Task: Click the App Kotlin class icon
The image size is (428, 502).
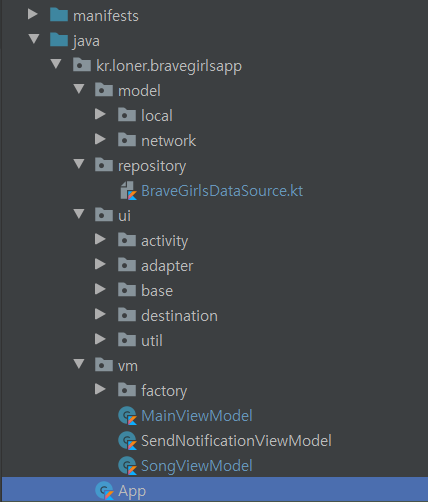Action: (105, 491)
